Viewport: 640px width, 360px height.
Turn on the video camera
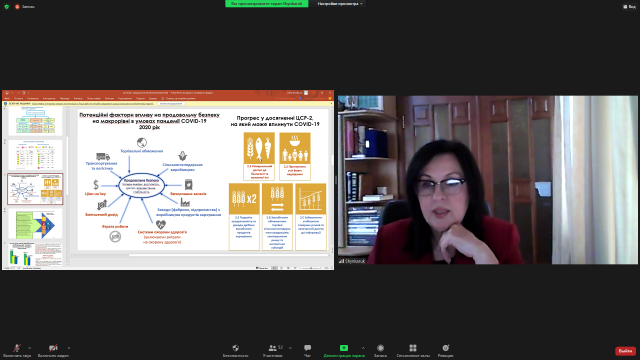coord(53,350)
